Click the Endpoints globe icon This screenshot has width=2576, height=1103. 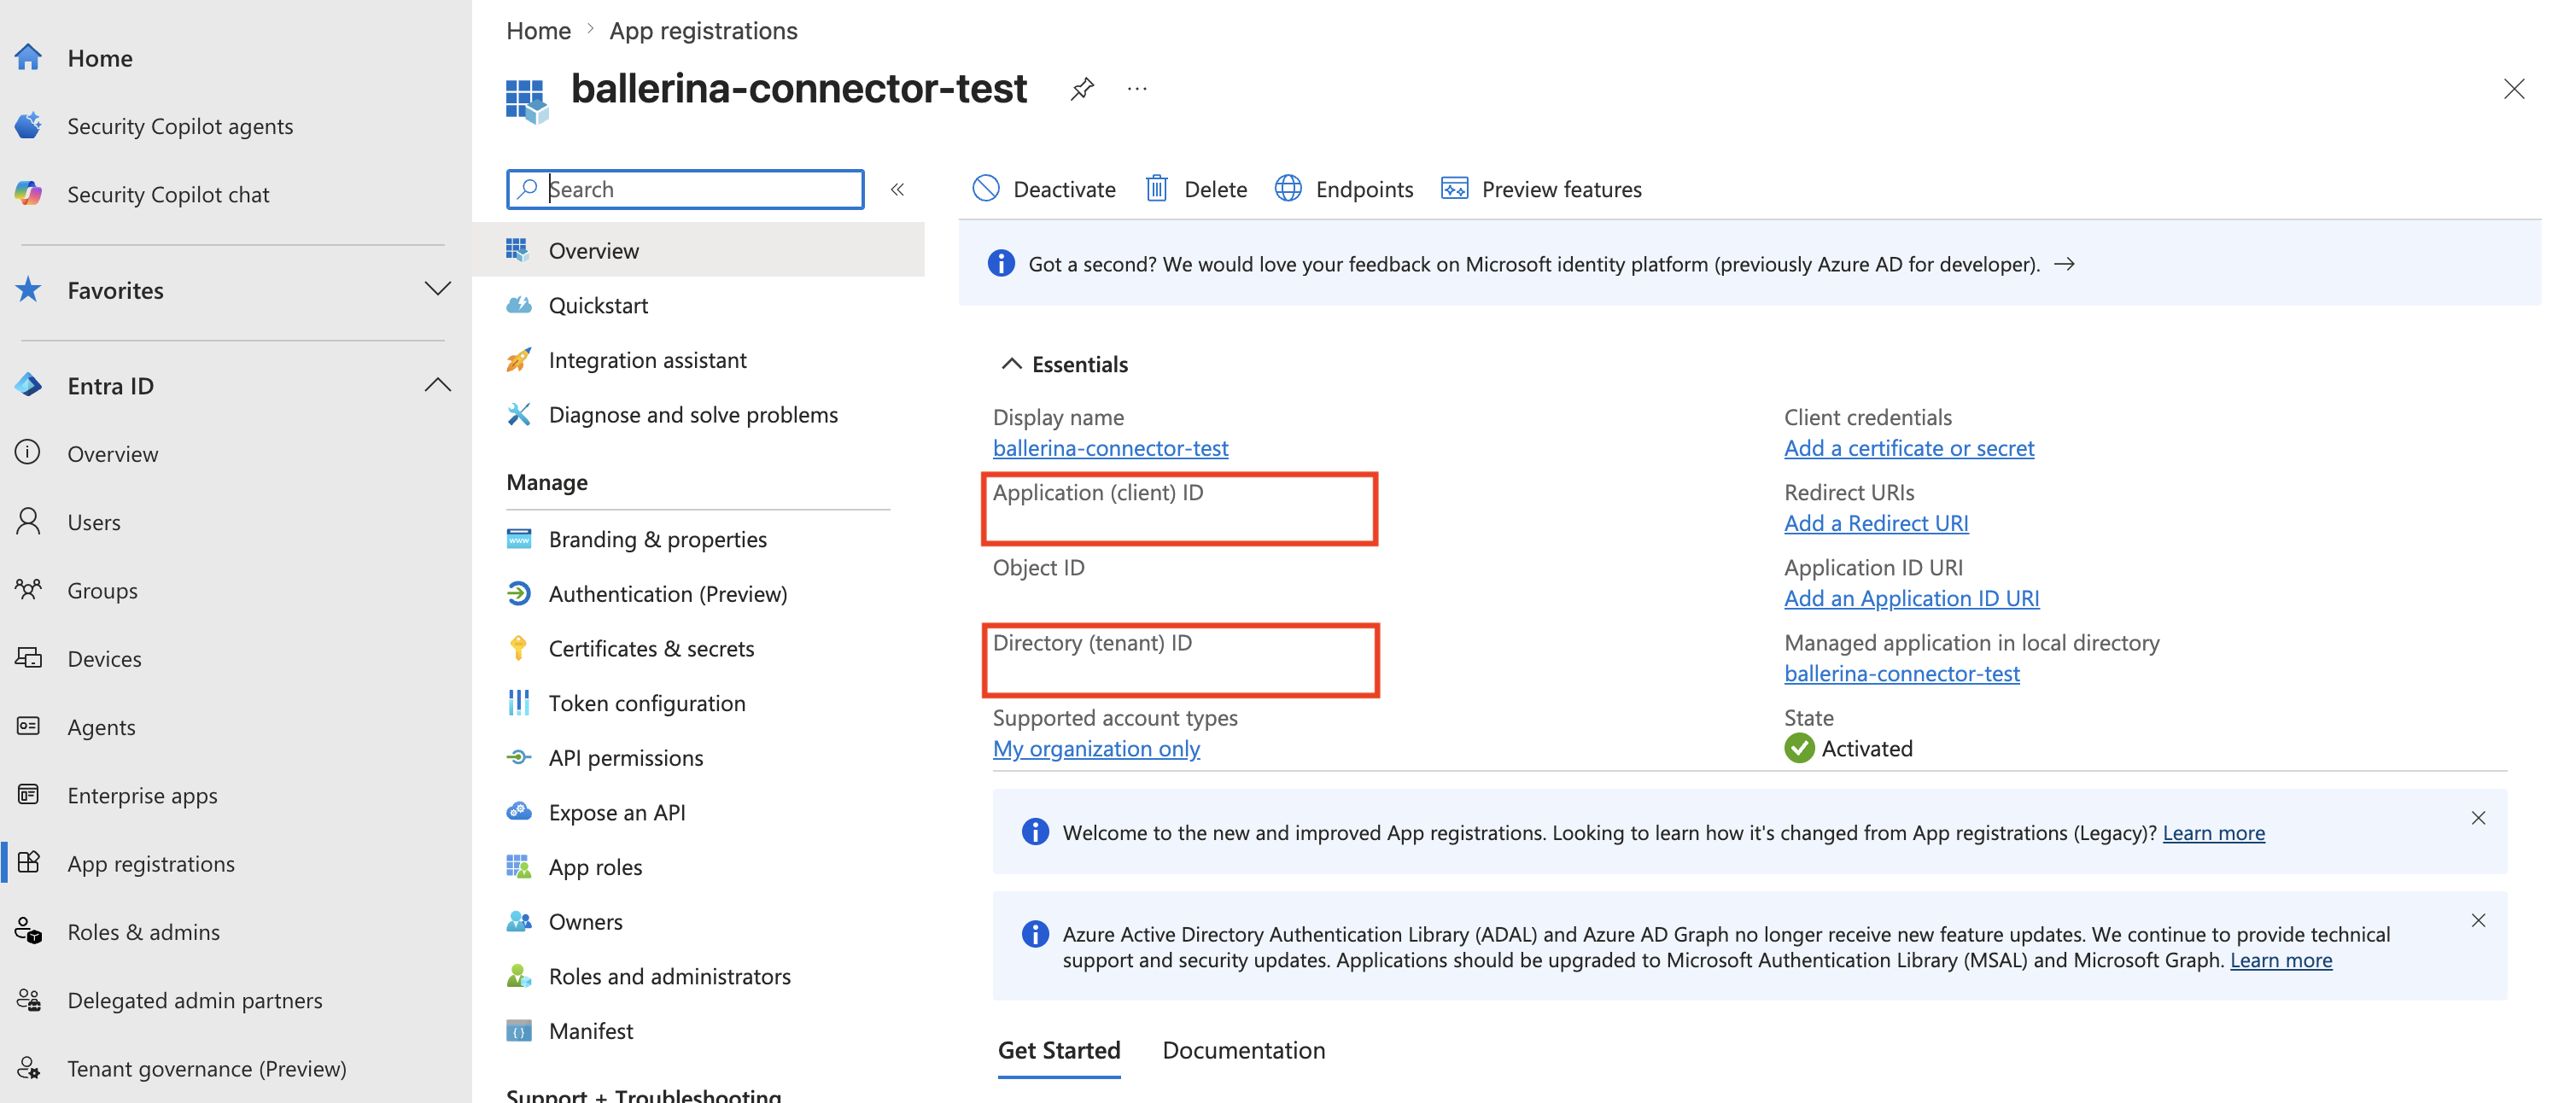(1288, 189)
